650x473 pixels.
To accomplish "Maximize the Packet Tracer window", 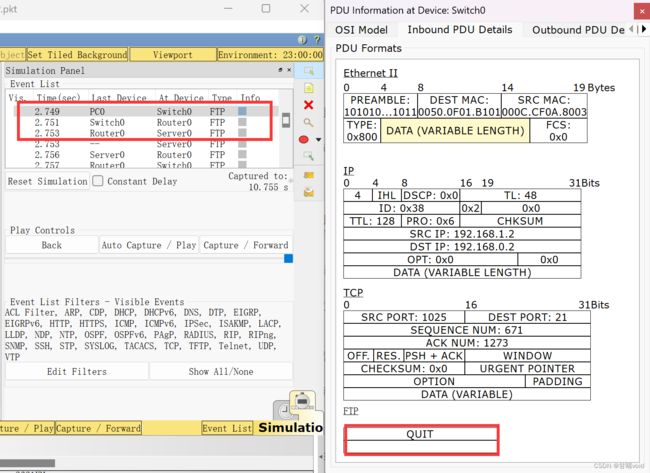I will pos(266,8).
